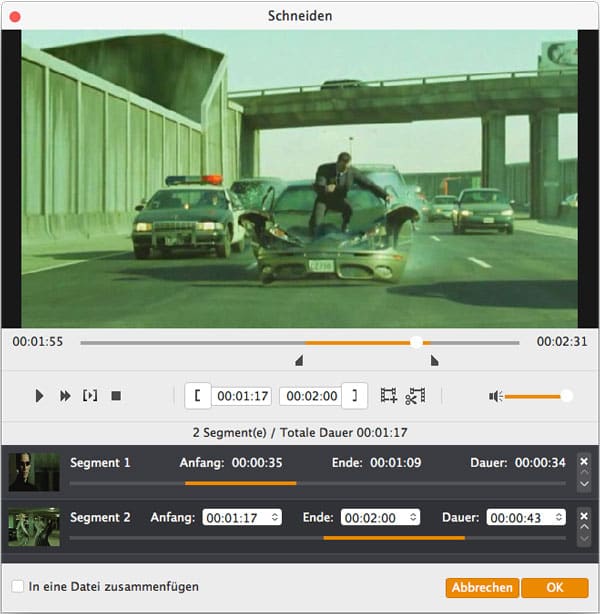Click Segment 1's greyed-out up arrow
This screenshot has height=614, width=600.
click(x=584, y=472)
